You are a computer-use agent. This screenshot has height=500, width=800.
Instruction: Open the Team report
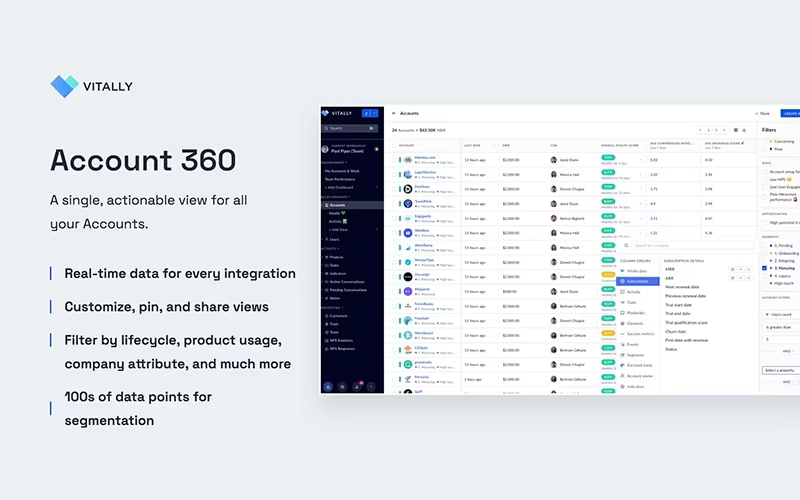point(332,332)
